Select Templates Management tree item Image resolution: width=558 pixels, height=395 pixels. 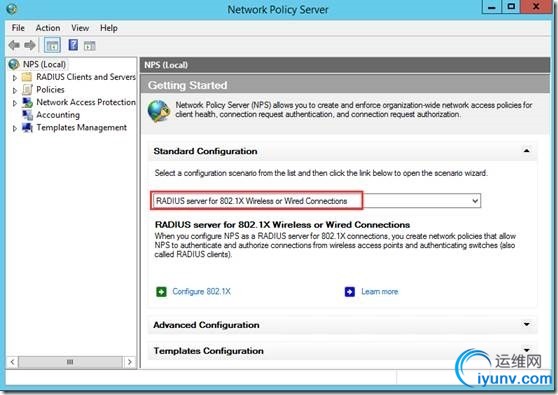[x=81, y=127]
